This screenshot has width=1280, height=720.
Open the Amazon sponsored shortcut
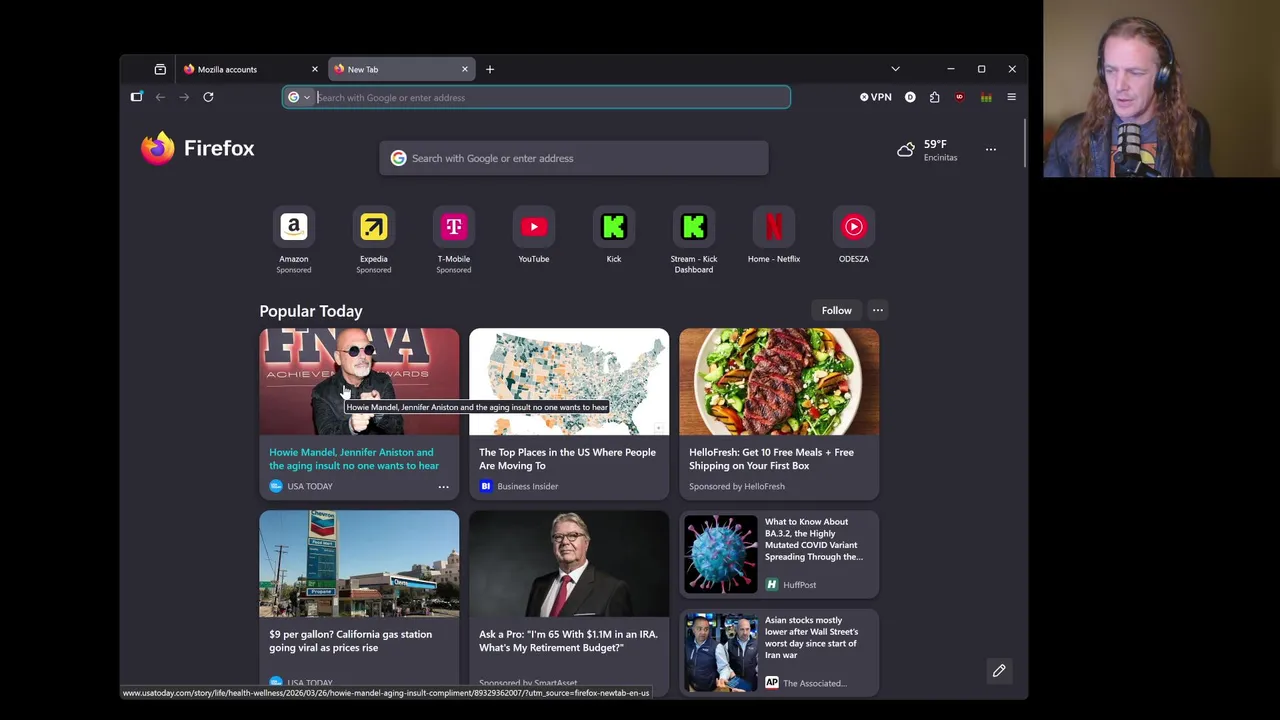pyautogui.click(x=294, y=240)
